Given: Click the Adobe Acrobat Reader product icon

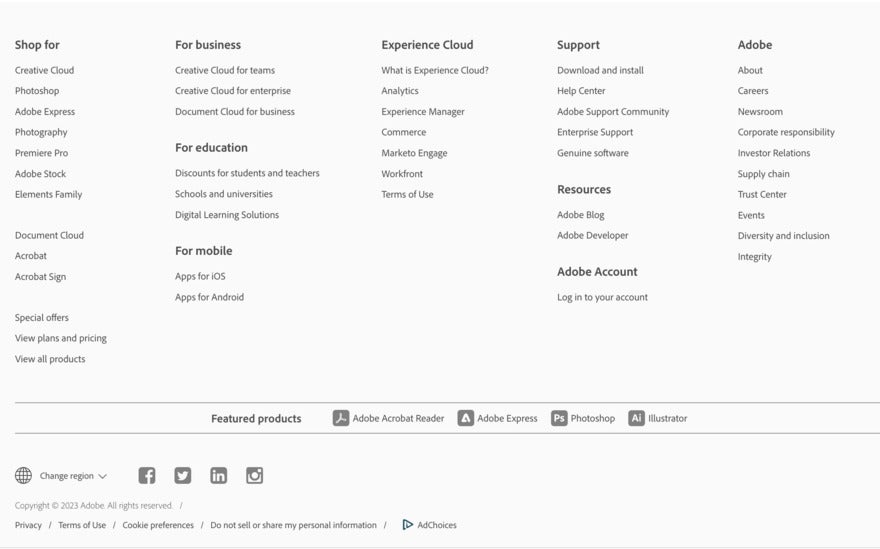Looking at the screenshot, I should click(341, 418).
